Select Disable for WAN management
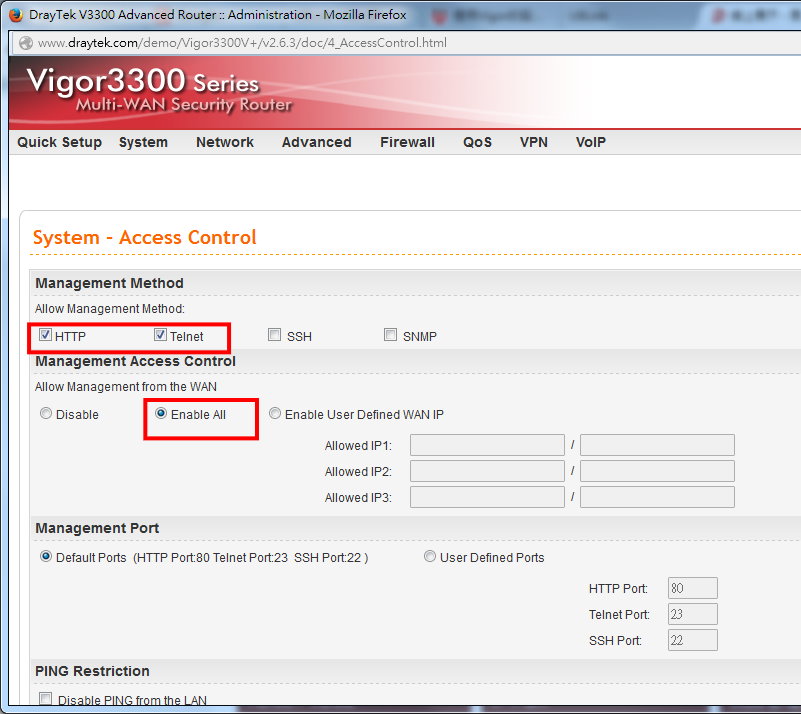801x714 pixels. tap(46, 414)
